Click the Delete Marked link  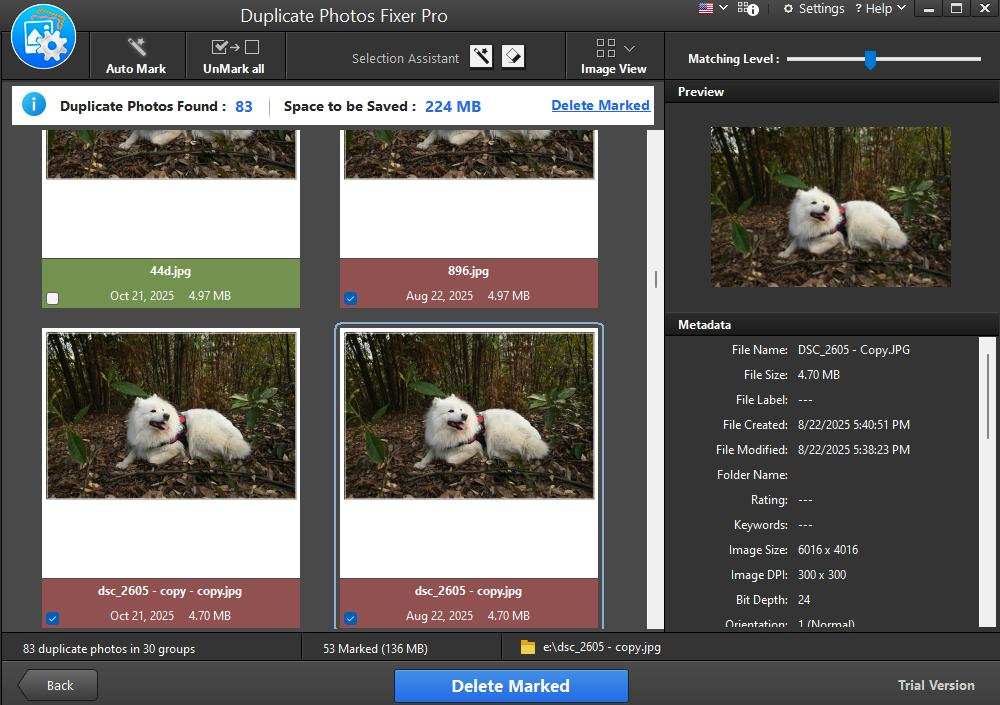600,105
